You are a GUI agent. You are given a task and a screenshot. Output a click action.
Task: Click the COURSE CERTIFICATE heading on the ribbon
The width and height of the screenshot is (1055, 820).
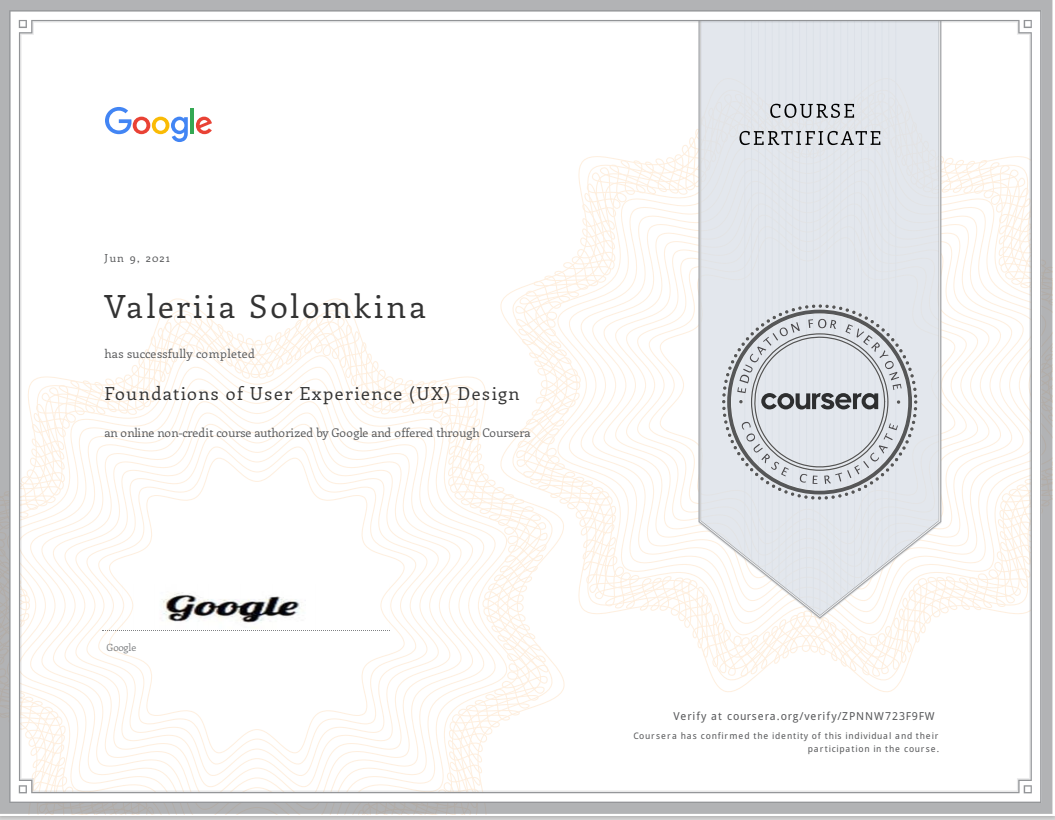coord(810,124)
